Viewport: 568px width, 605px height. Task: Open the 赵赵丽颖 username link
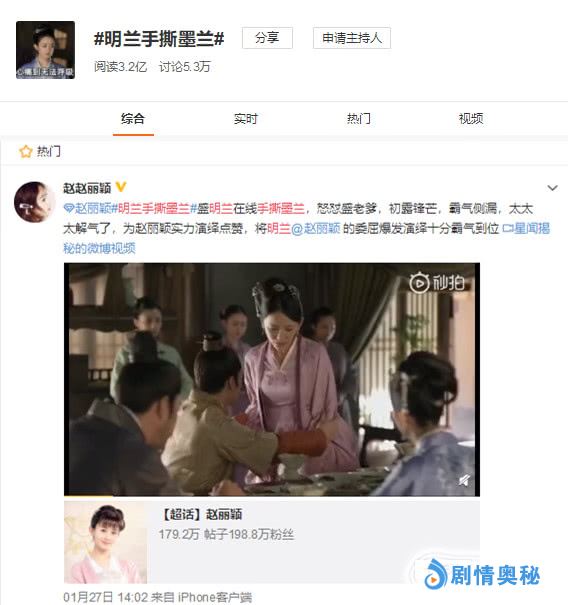coord(87,188)
